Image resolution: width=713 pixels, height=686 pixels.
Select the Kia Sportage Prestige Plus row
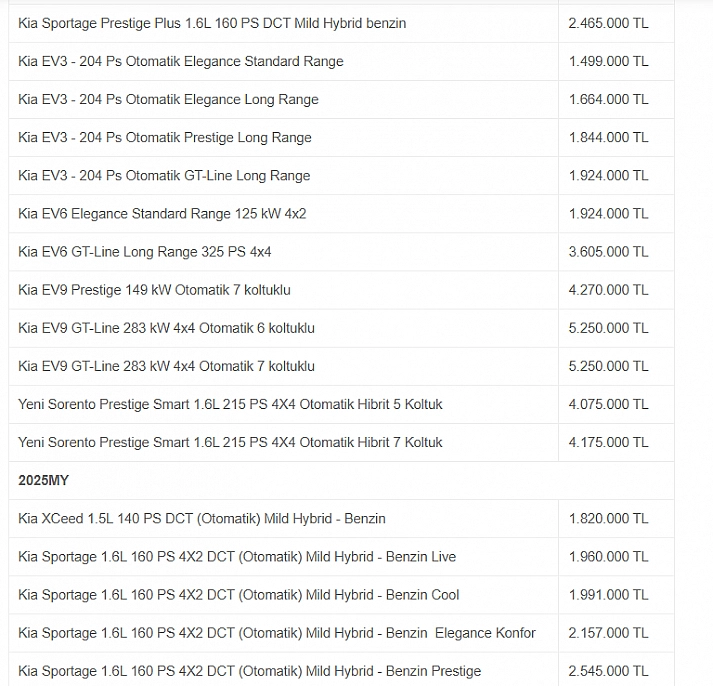(x=341, y=23)
